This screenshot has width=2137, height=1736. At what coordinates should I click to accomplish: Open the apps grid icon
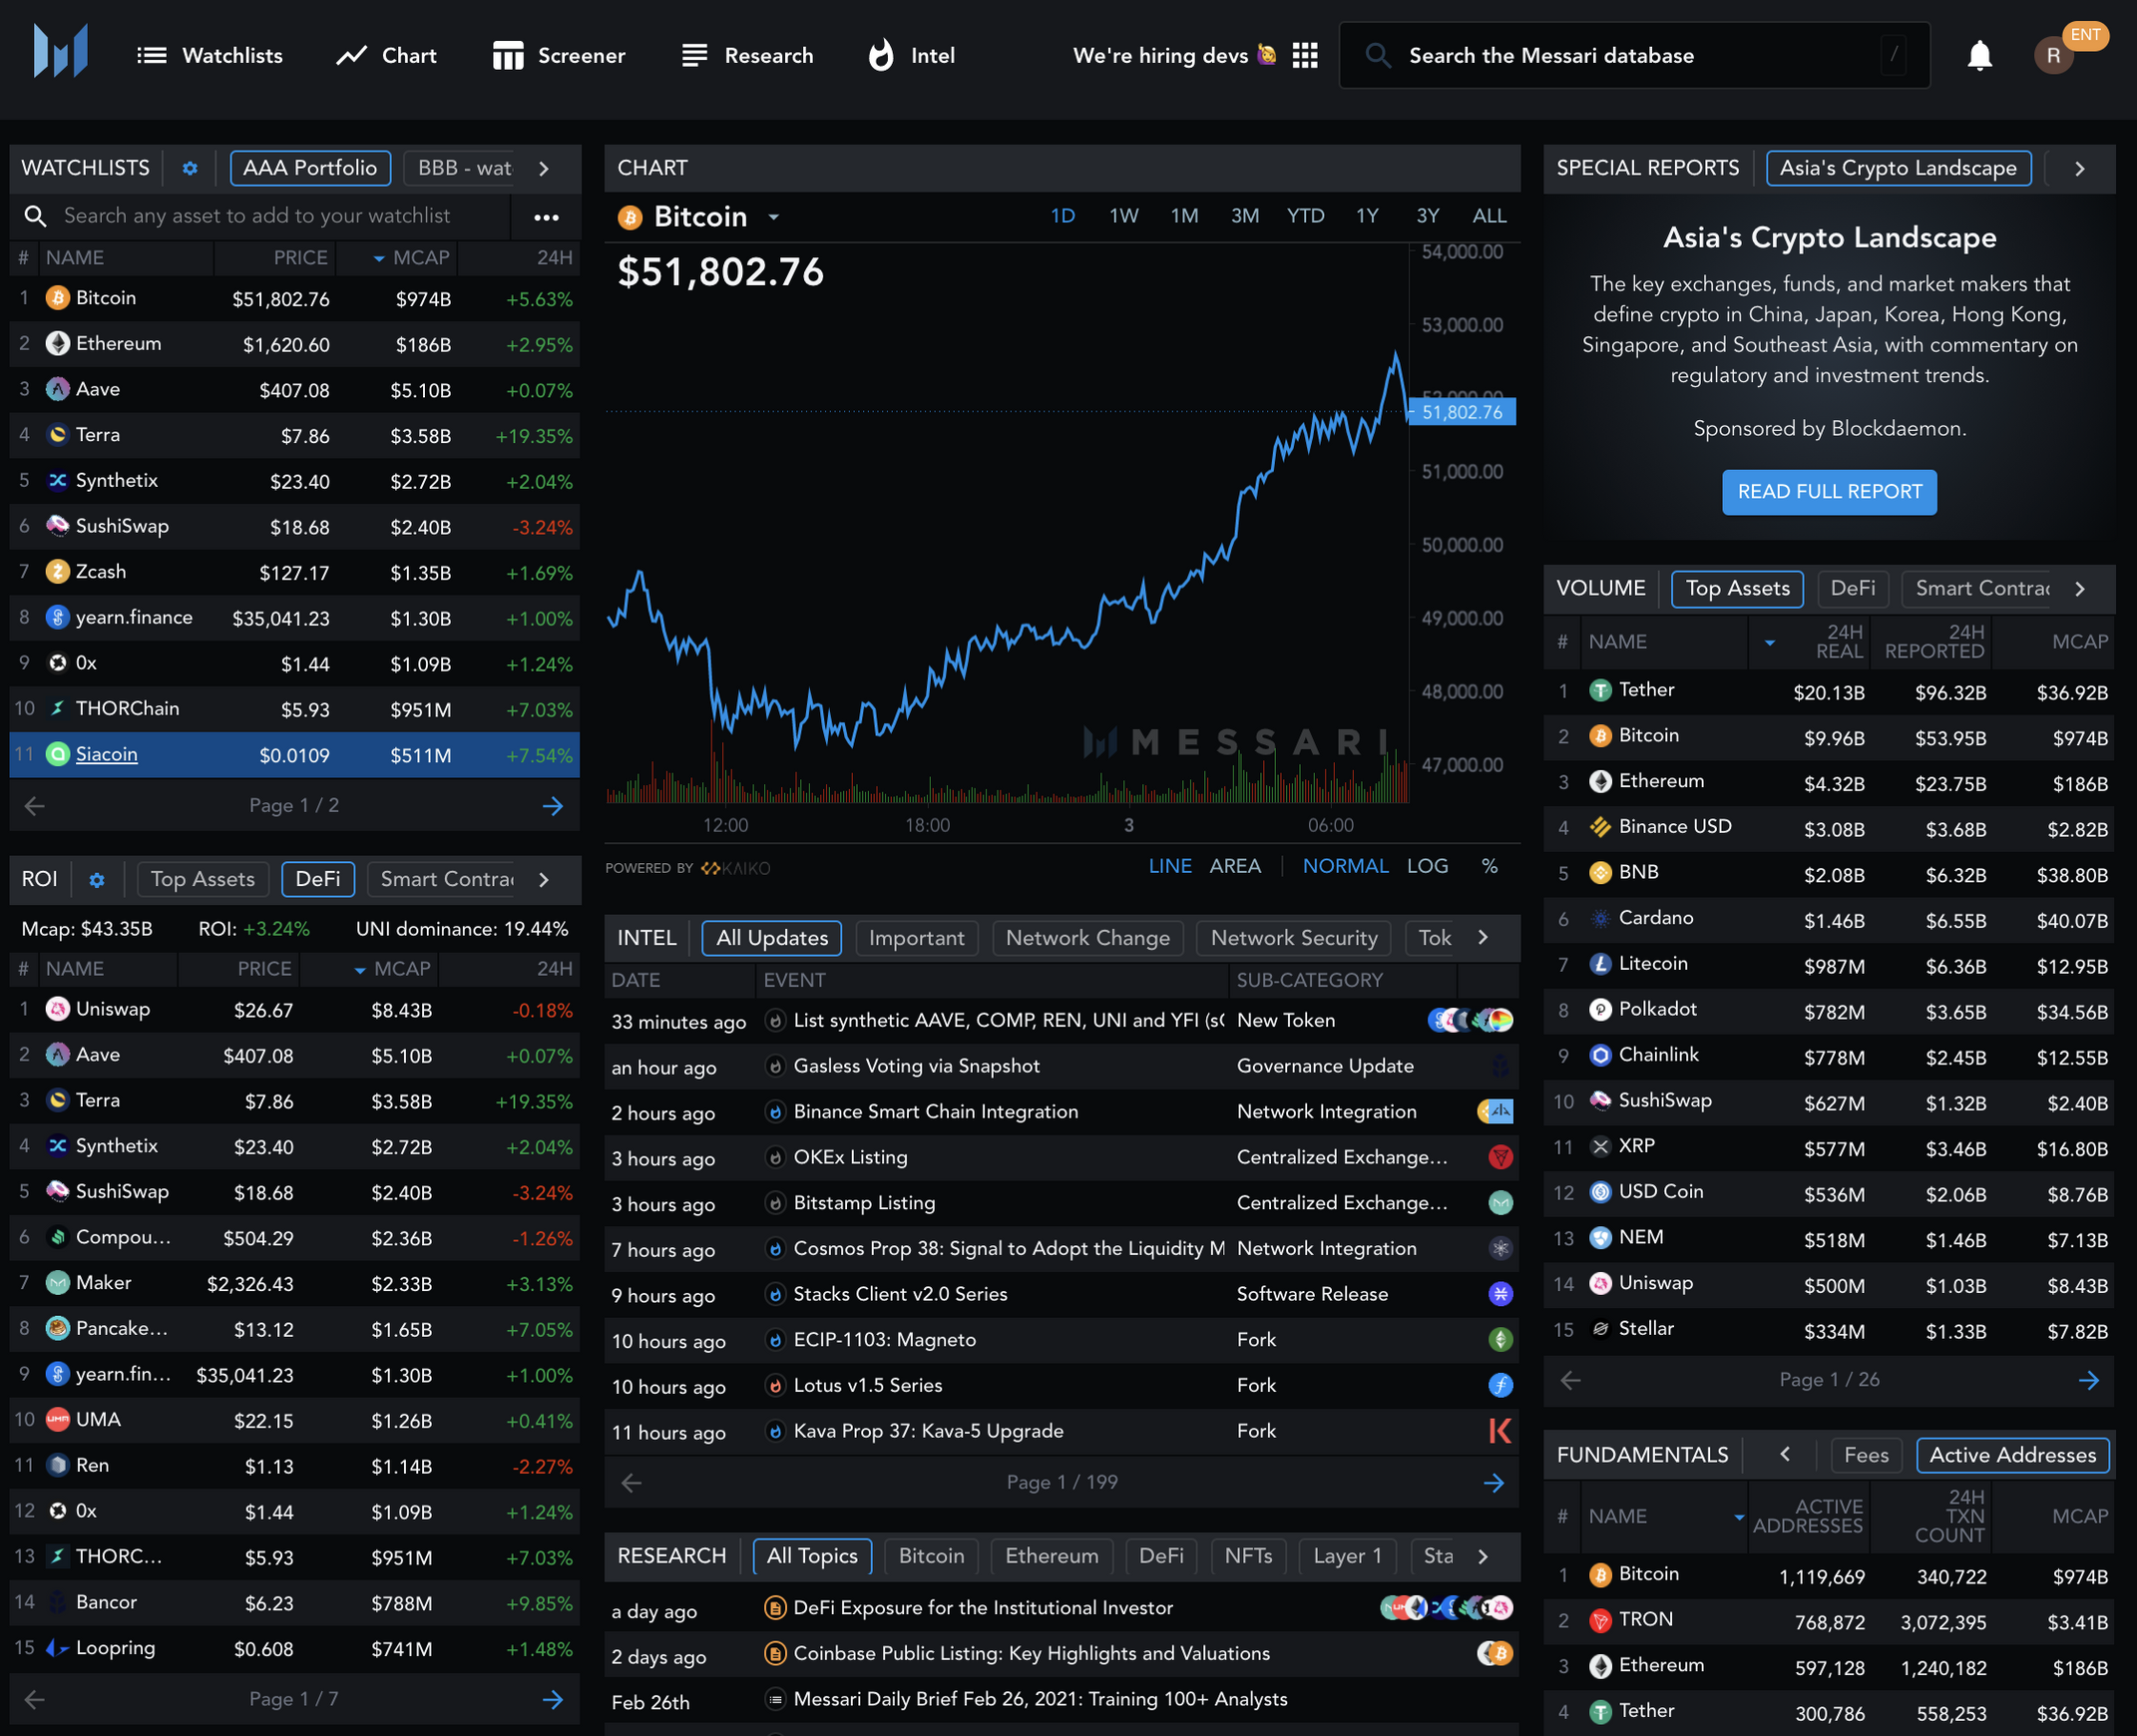tap(1304, 55)
